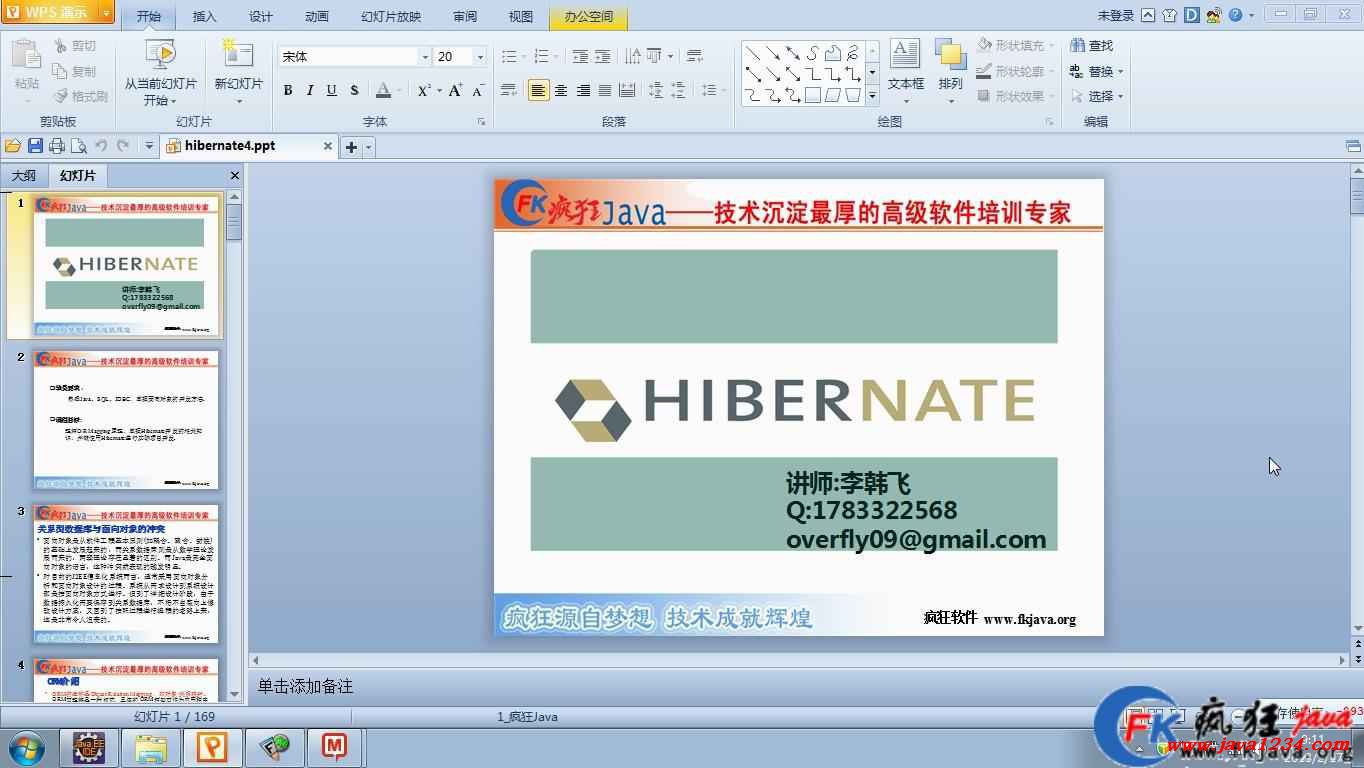
Task: Click the 查找 find binoculars button
Action: [1091, 46]
